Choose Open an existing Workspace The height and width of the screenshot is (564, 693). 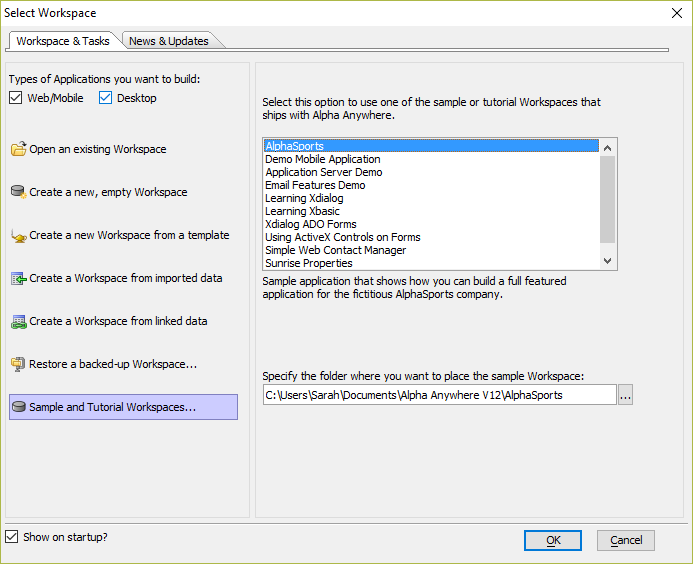[98, 149]
